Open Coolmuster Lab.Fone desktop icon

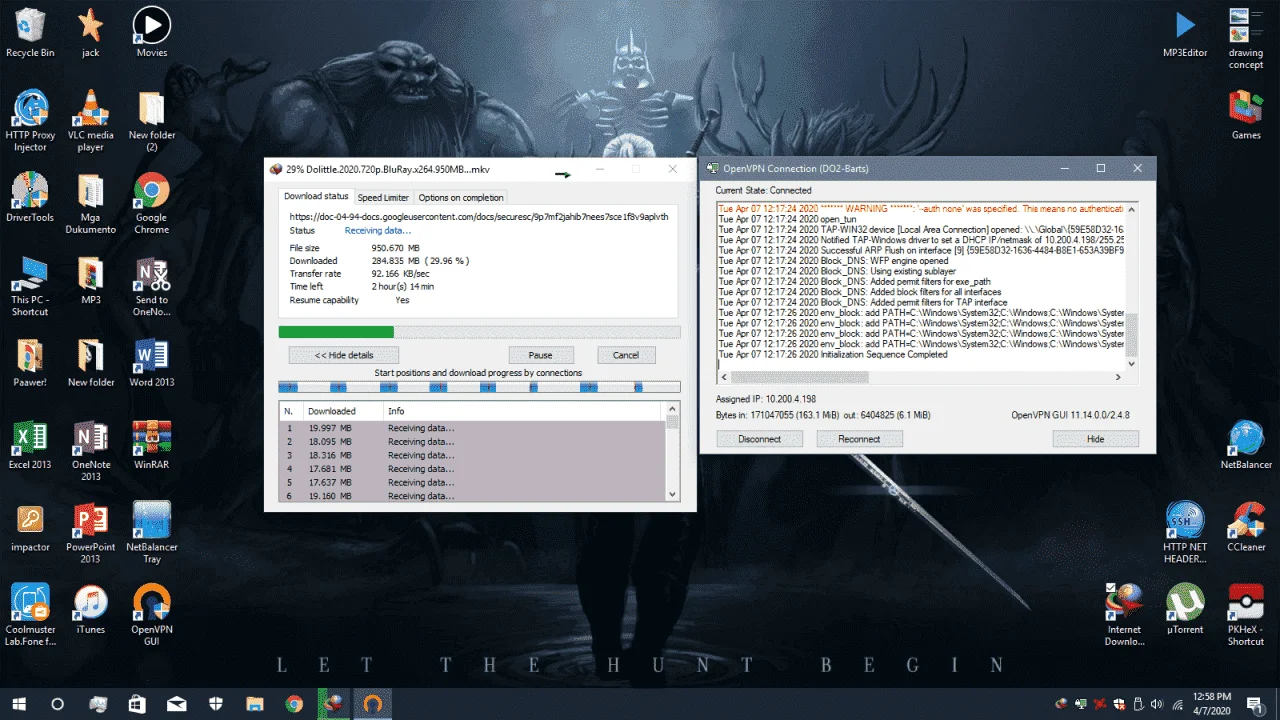coord(30,615)
